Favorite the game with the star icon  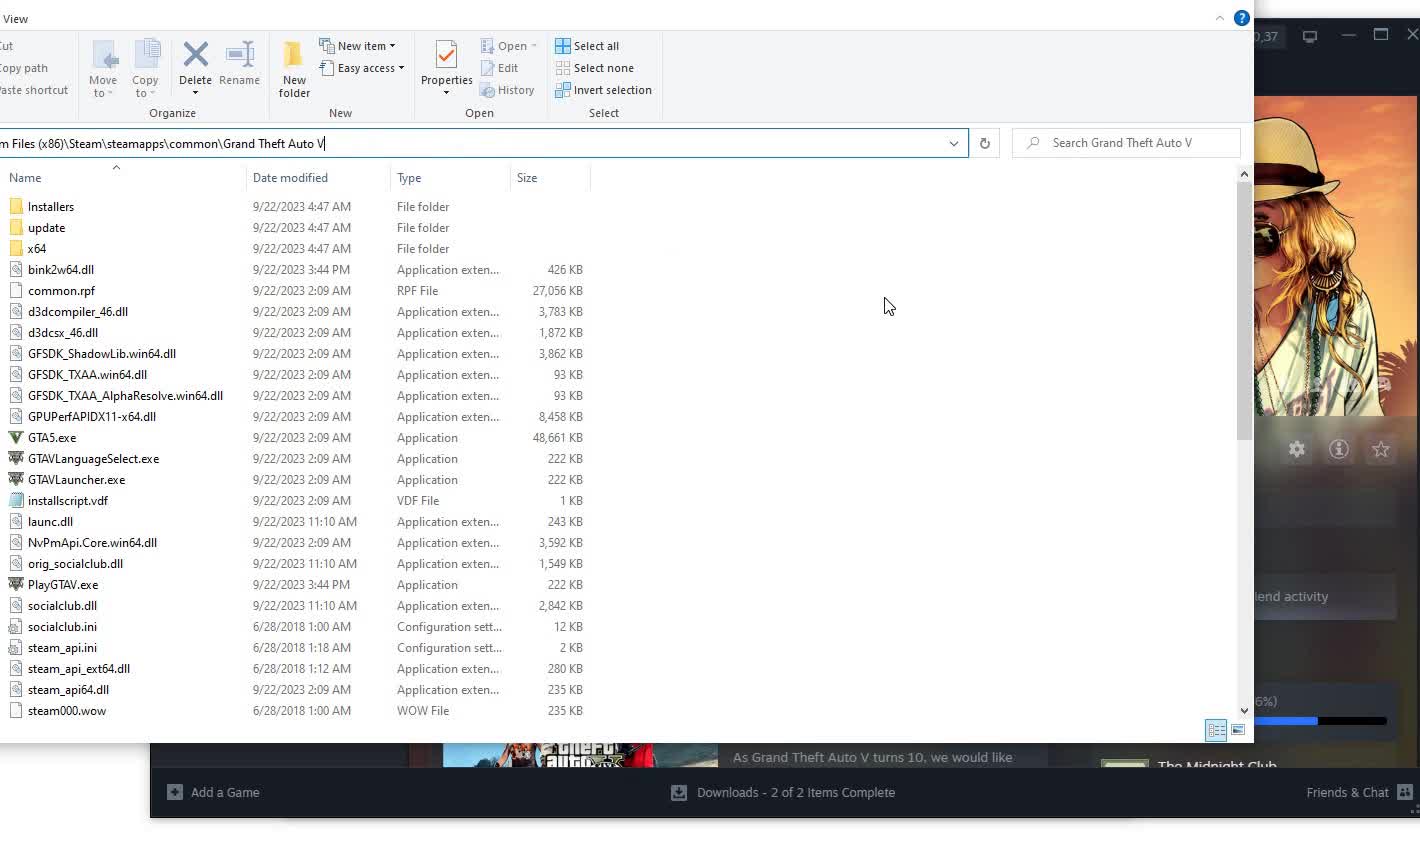click(1380, 450)
